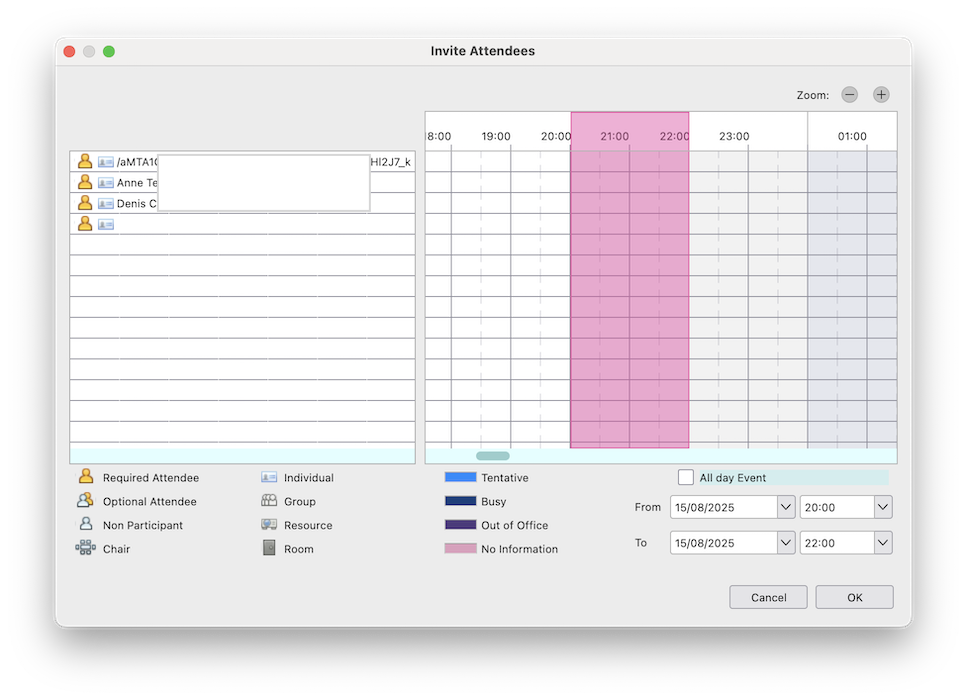Open the To date dropdown
The width and height of the screenshot is (967, 700).
point(785,543)
